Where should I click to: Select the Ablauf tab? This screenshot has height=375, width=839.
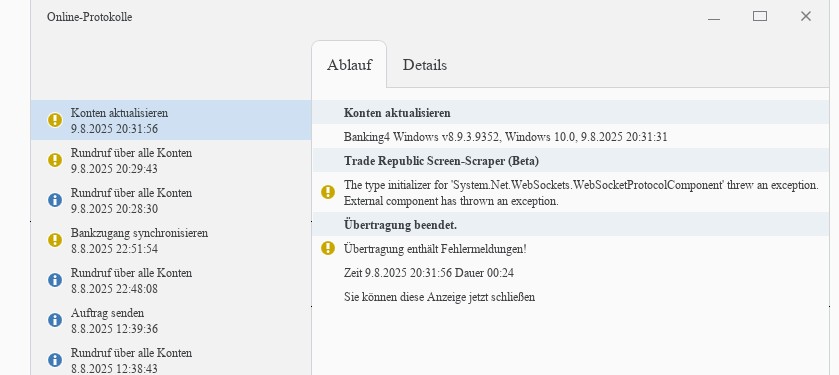pos(349,65)
